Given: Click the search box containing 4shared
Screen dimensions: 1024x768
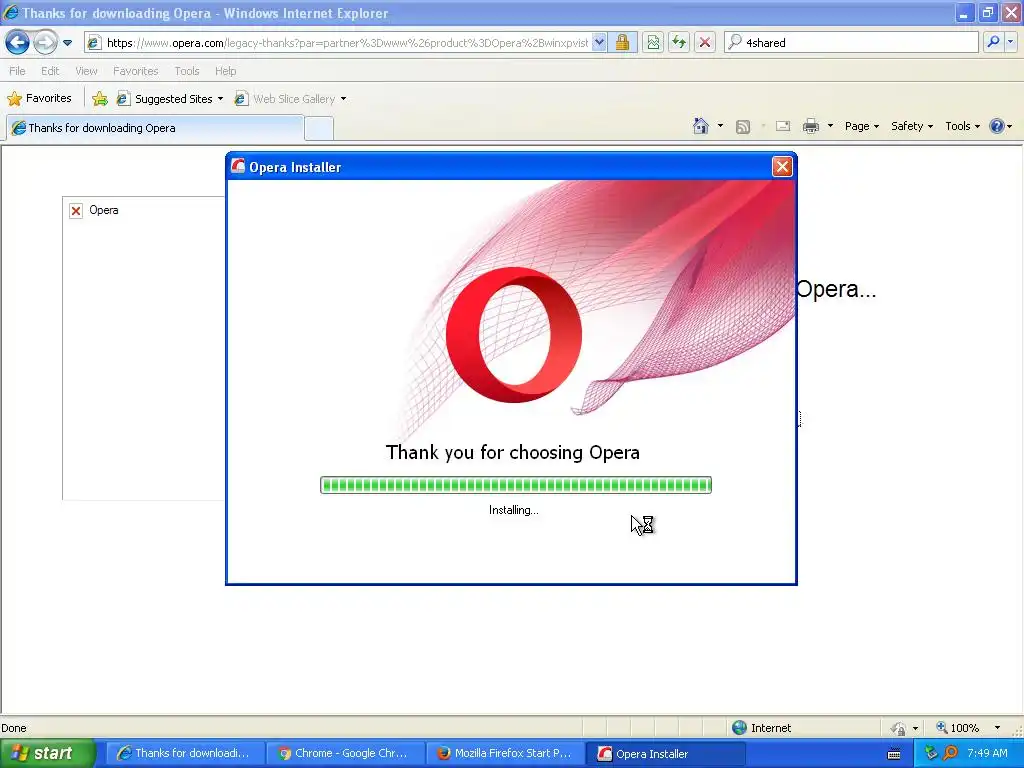Looking at the screenshot, I should point(852,43).
